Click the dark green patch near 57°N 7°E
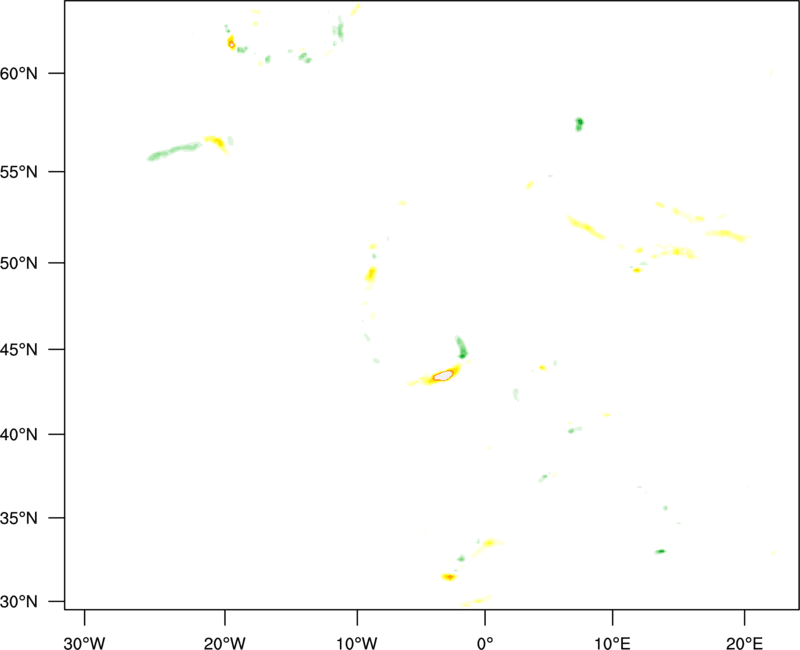Viewport: 800px width, 650px height. pos(579,123)
